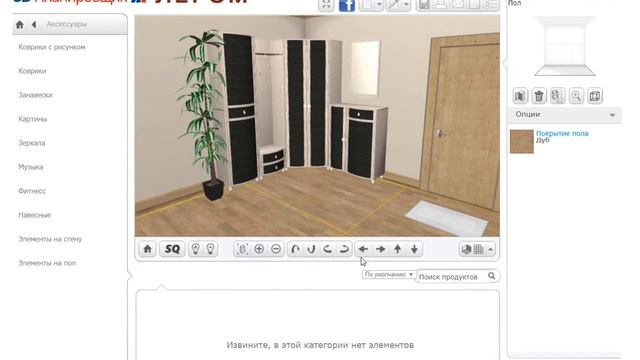
Task: Open the Зеркала category
Action: coord(32,143)
